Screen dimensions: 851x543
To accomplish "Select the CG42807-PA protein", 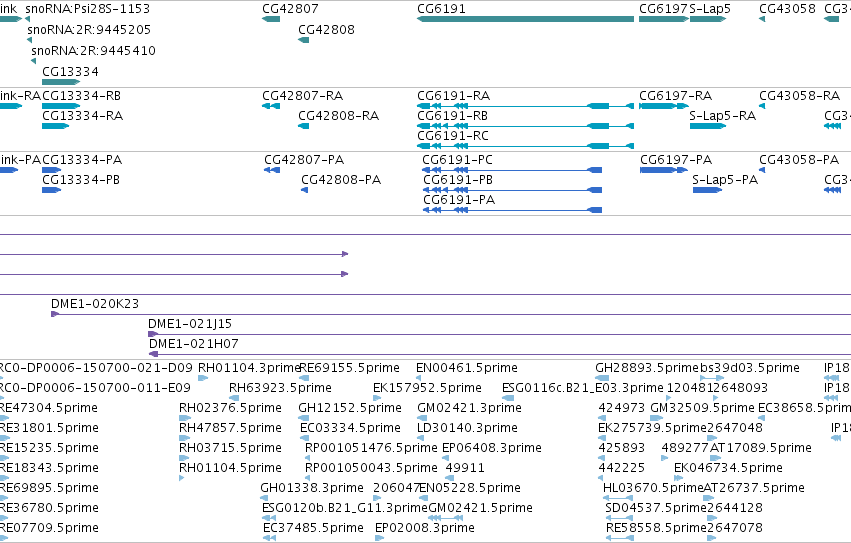I will pyautogui.click(x=272, y=170).
